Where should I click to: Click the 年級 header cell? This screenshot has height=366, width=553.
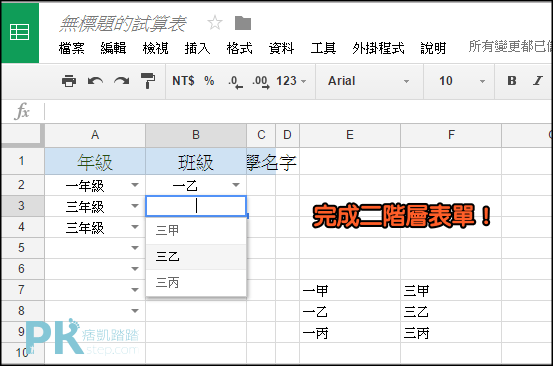coord(95,162)
